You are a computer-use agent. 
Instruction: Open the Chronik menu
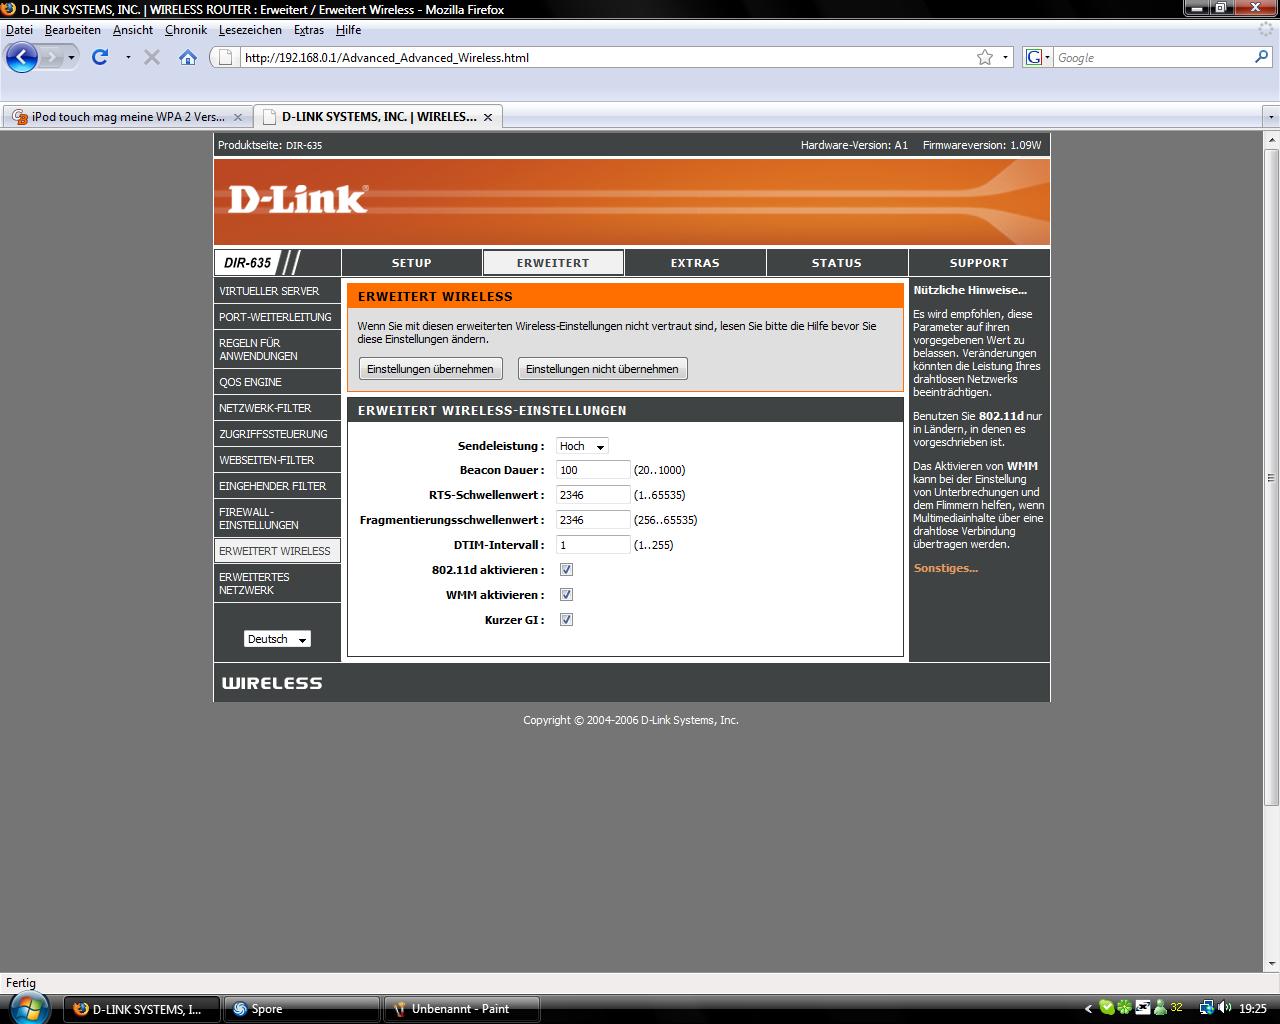coord(186,30)
